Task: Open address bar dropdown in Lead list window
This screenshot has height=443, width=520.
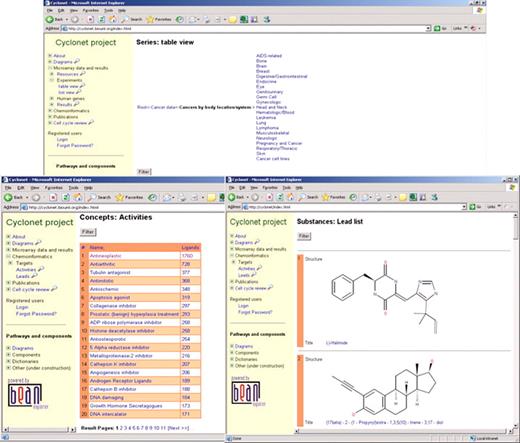Action: [464, 207]
